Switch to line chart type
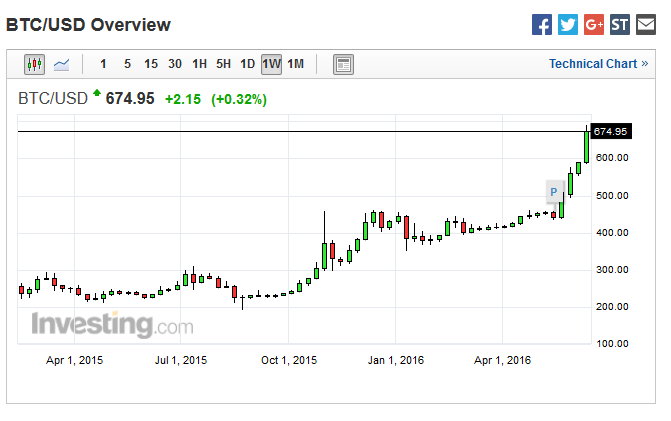The height and width of the screenshot is (421, 671). (x=62, y=65)
